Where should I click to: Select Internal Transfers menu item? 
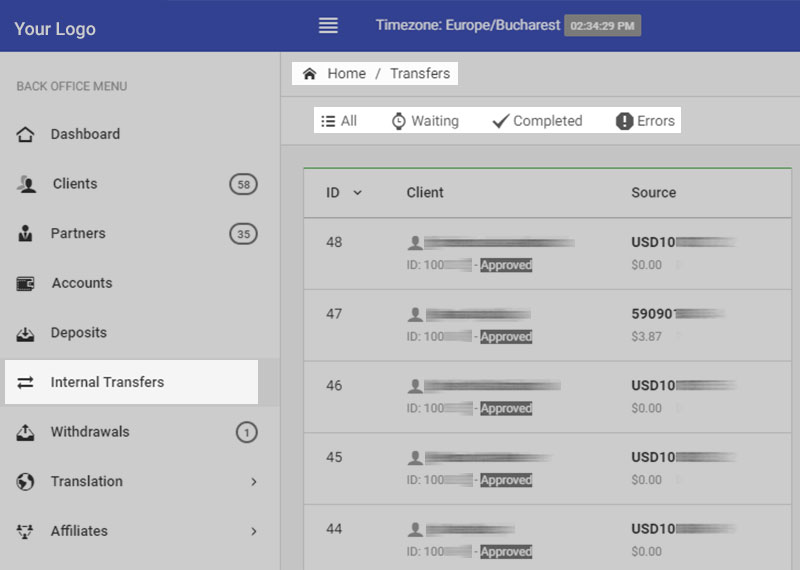point(107,382)
